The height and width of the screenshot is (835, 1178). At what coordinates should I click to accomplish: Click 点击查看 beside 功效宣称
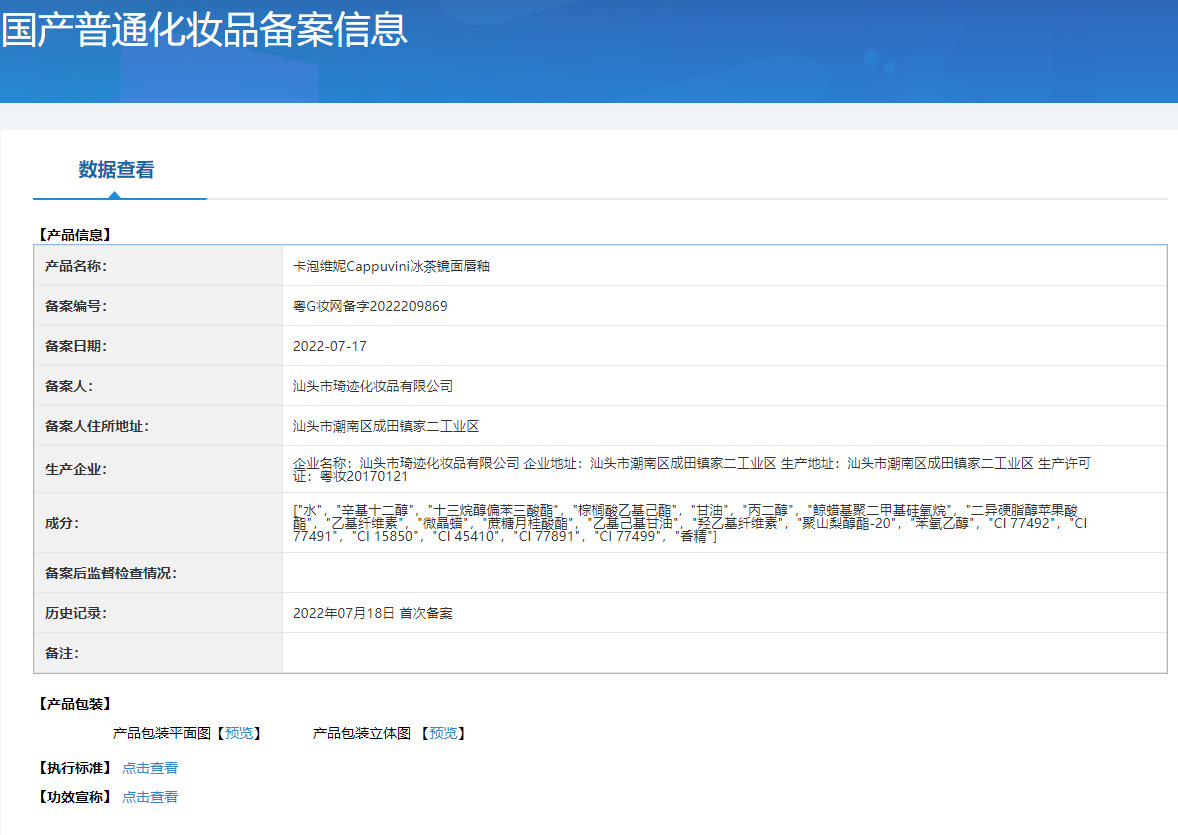[150, 797]
